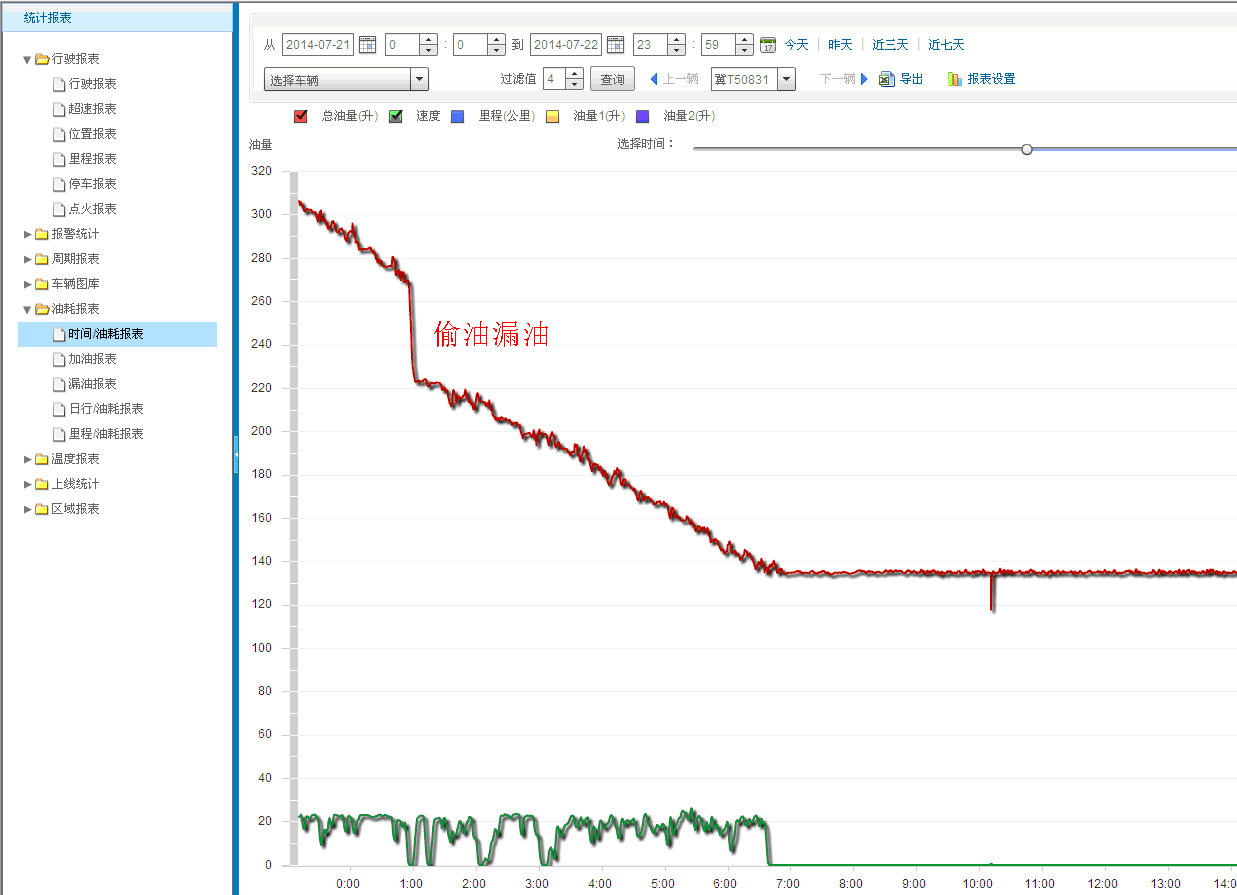This screenshot has height=895, width=1237.
Task: Click the 加油报表 document icon
Action: click(x=60, y=359)
